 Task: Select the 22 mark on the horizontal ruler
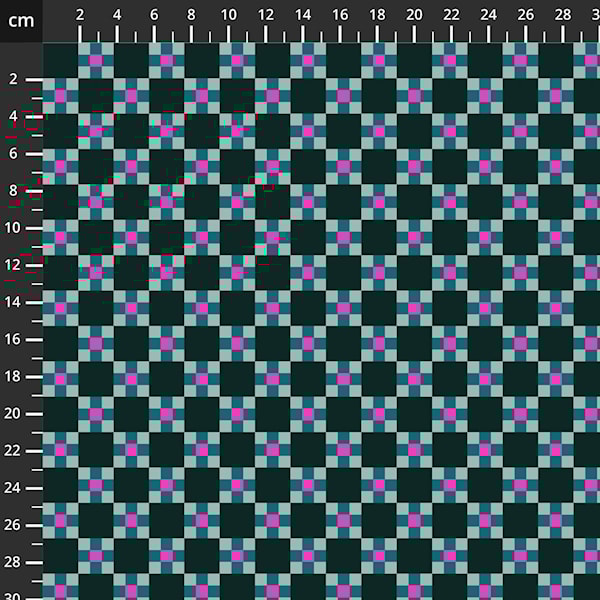point(451,16)
